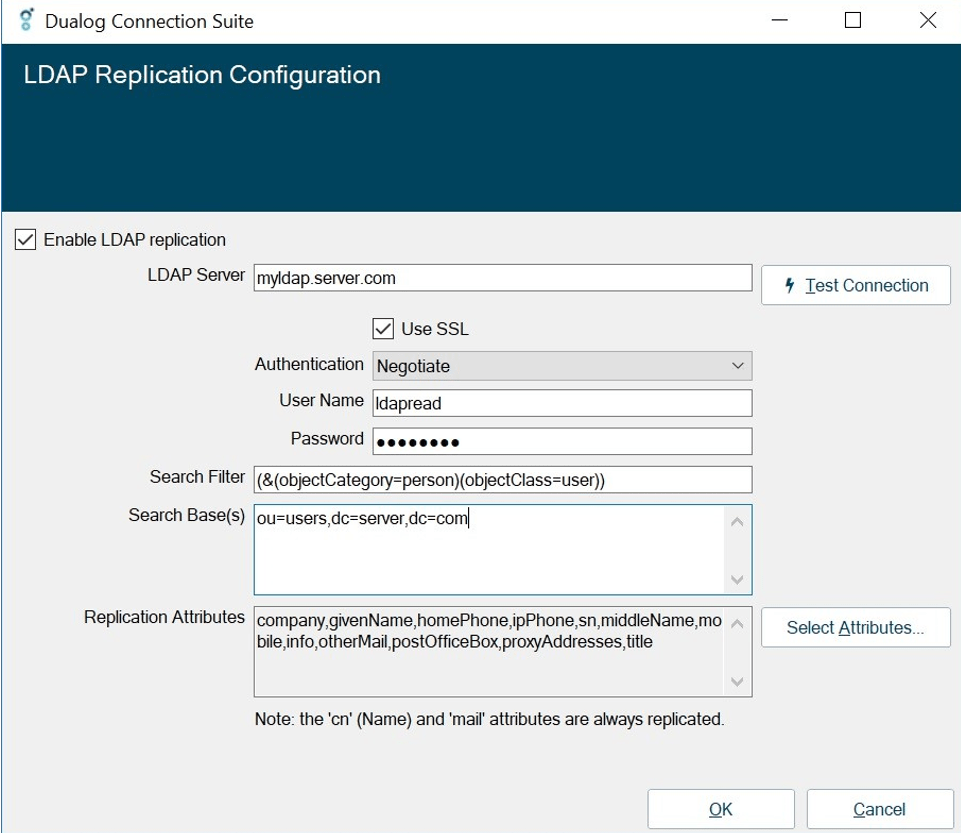Disable the Enable LDAP replication checkbox
Viewport: 961px width, 833px height.
point(25,239)
